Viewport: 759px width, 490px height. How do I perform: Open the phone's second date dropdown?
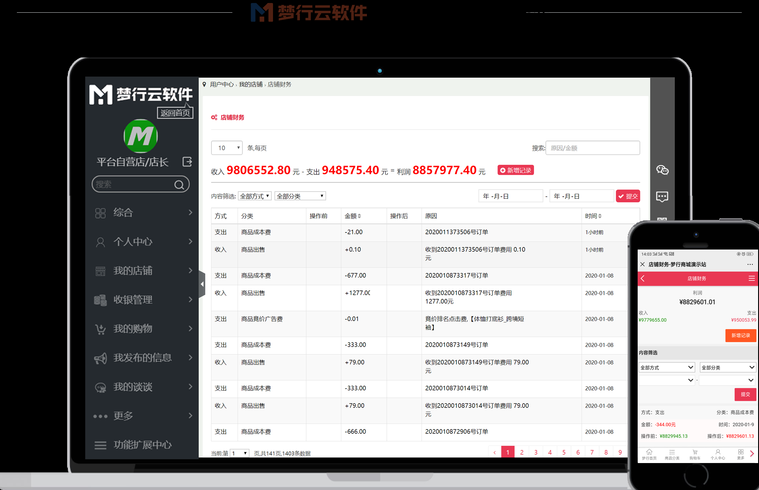(728, 380)
